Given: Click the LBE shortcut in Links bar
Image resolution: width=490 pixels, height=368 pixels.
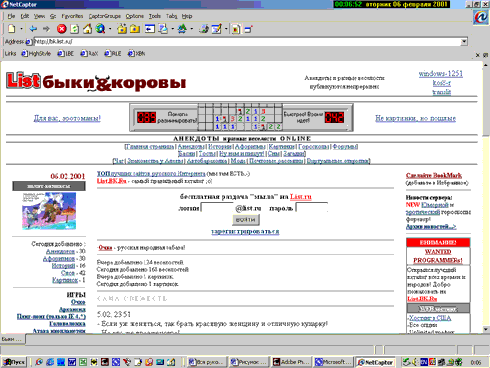Looking at the screenshot, I should [65, 54].
